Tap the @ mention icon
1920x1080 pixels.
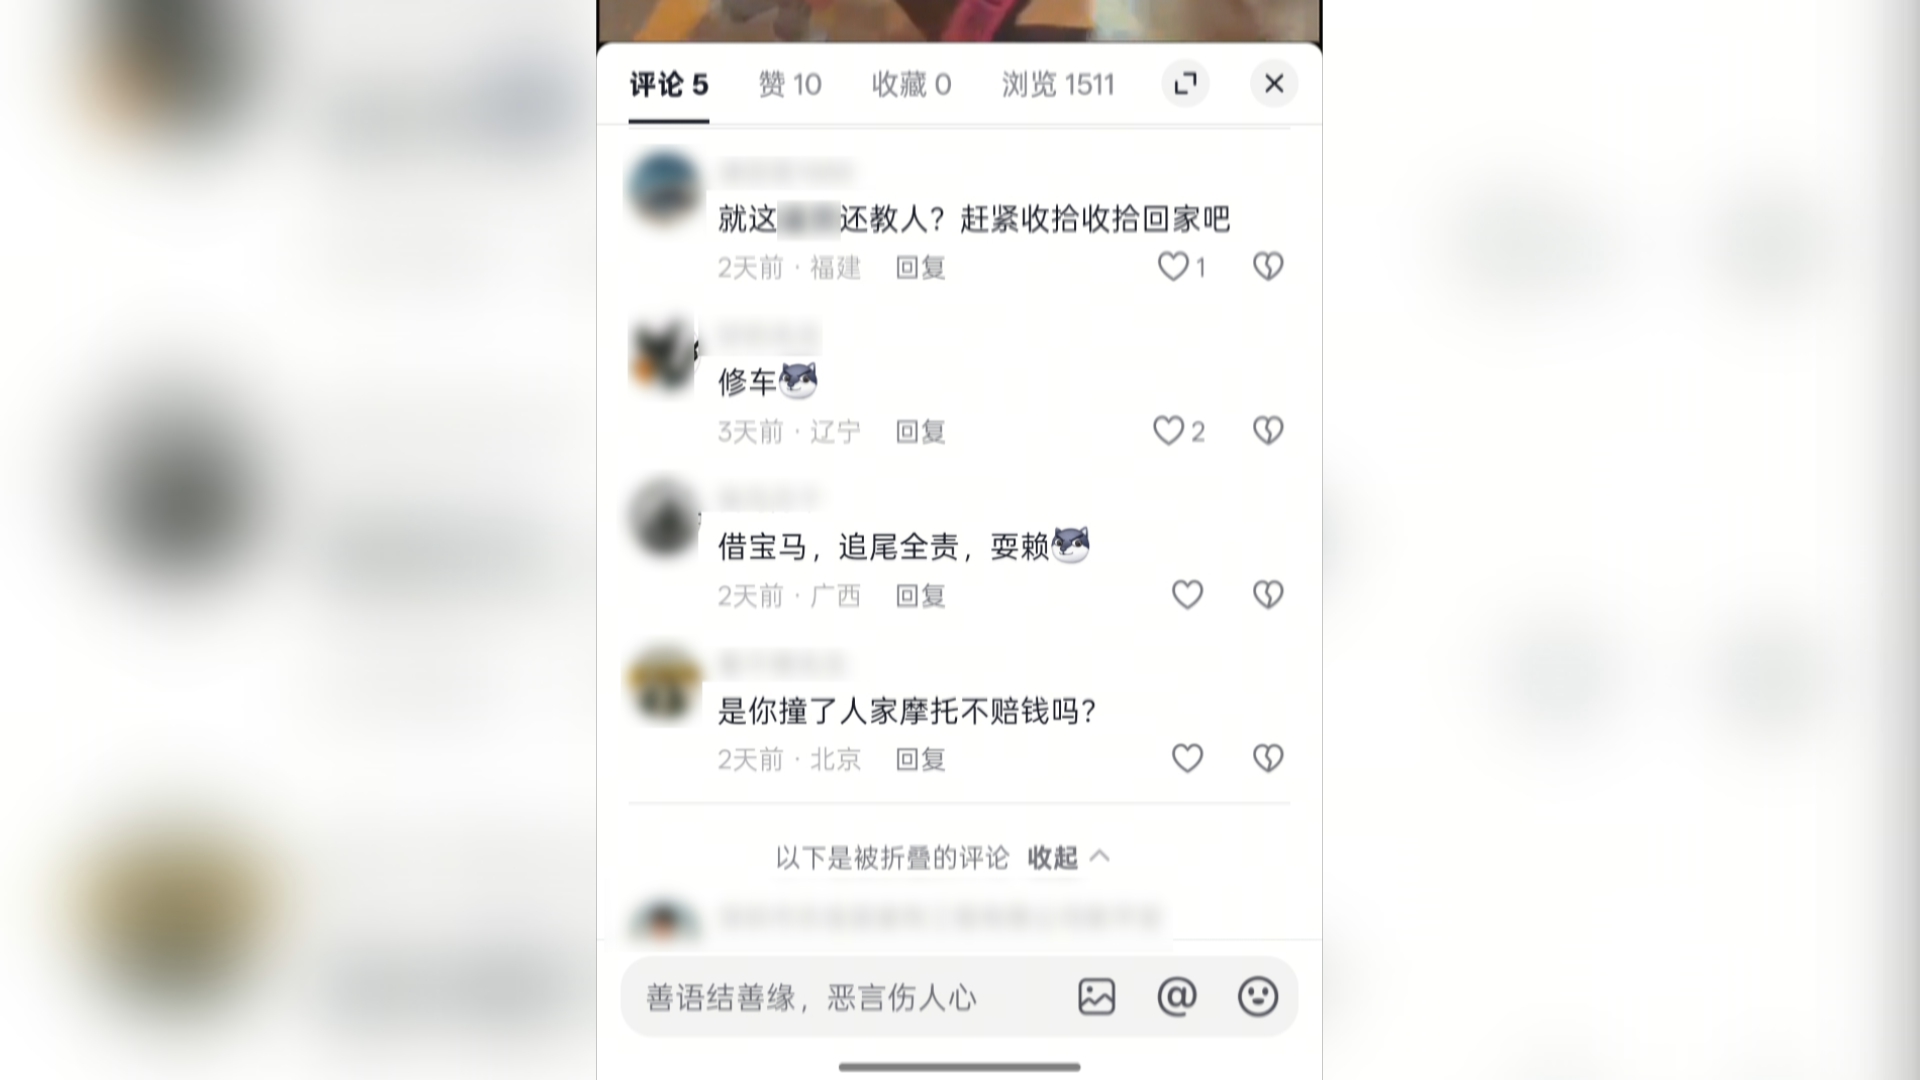(x=1177, y=997)
